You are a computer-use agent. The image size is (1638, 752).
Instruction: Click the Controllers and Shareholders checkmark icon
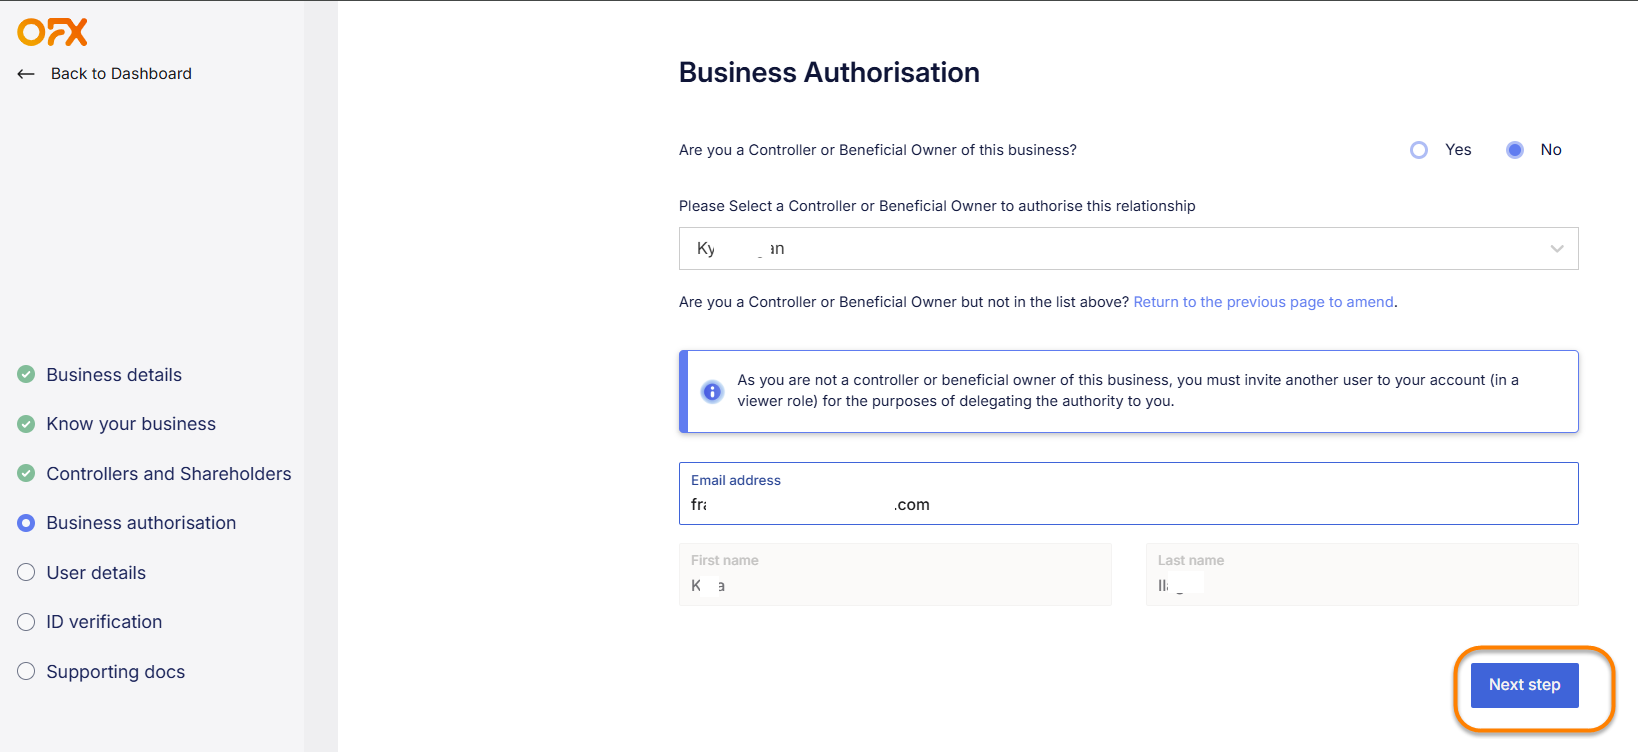(x=26, y=474)
